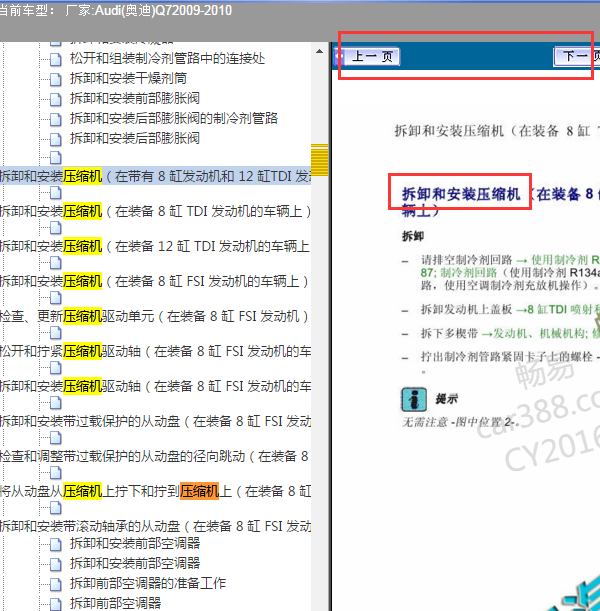Click the 拆卸 section subheading
Viewport: 600px width, 611px height.
[x=413, y=236]
